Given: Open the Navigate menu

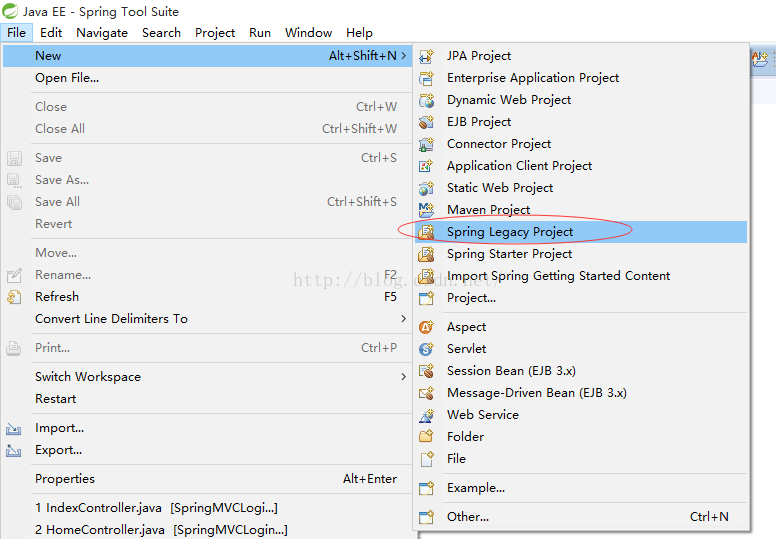Looking at the screenshot, I should click(x=102, y=33).
